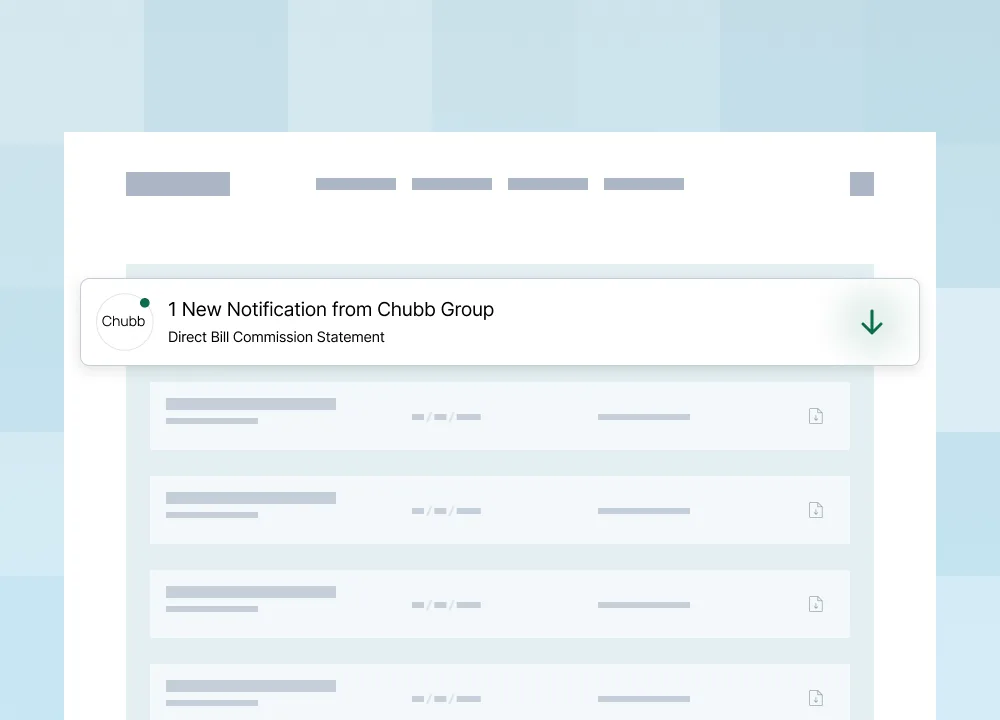Download the file in the first list row
This screenshot has height=720, width=1000.
(x=816, y=416)
